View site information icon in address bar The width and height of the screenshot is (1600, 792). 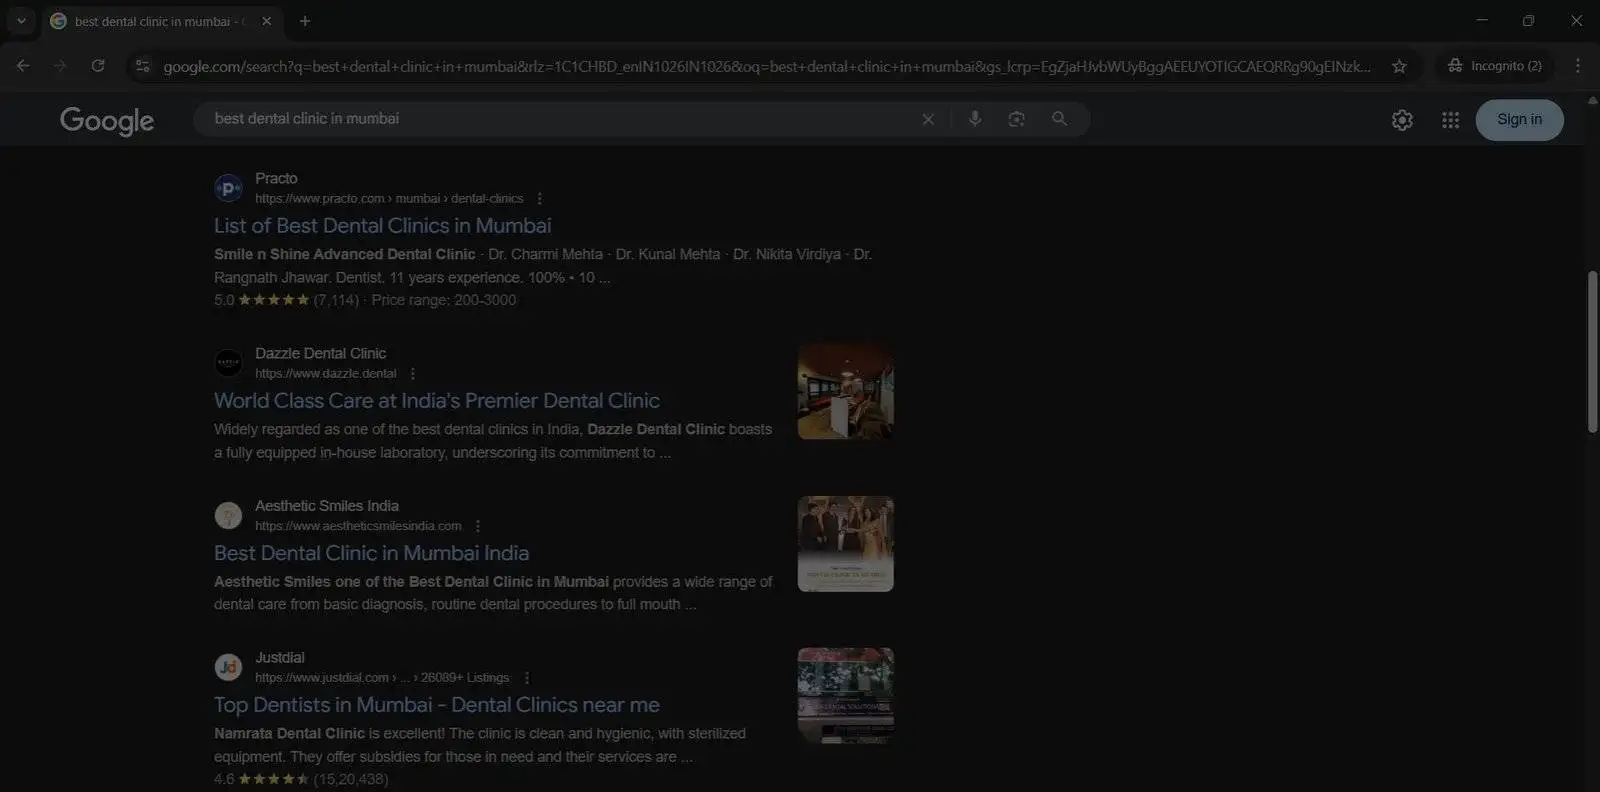click(143, 66)
